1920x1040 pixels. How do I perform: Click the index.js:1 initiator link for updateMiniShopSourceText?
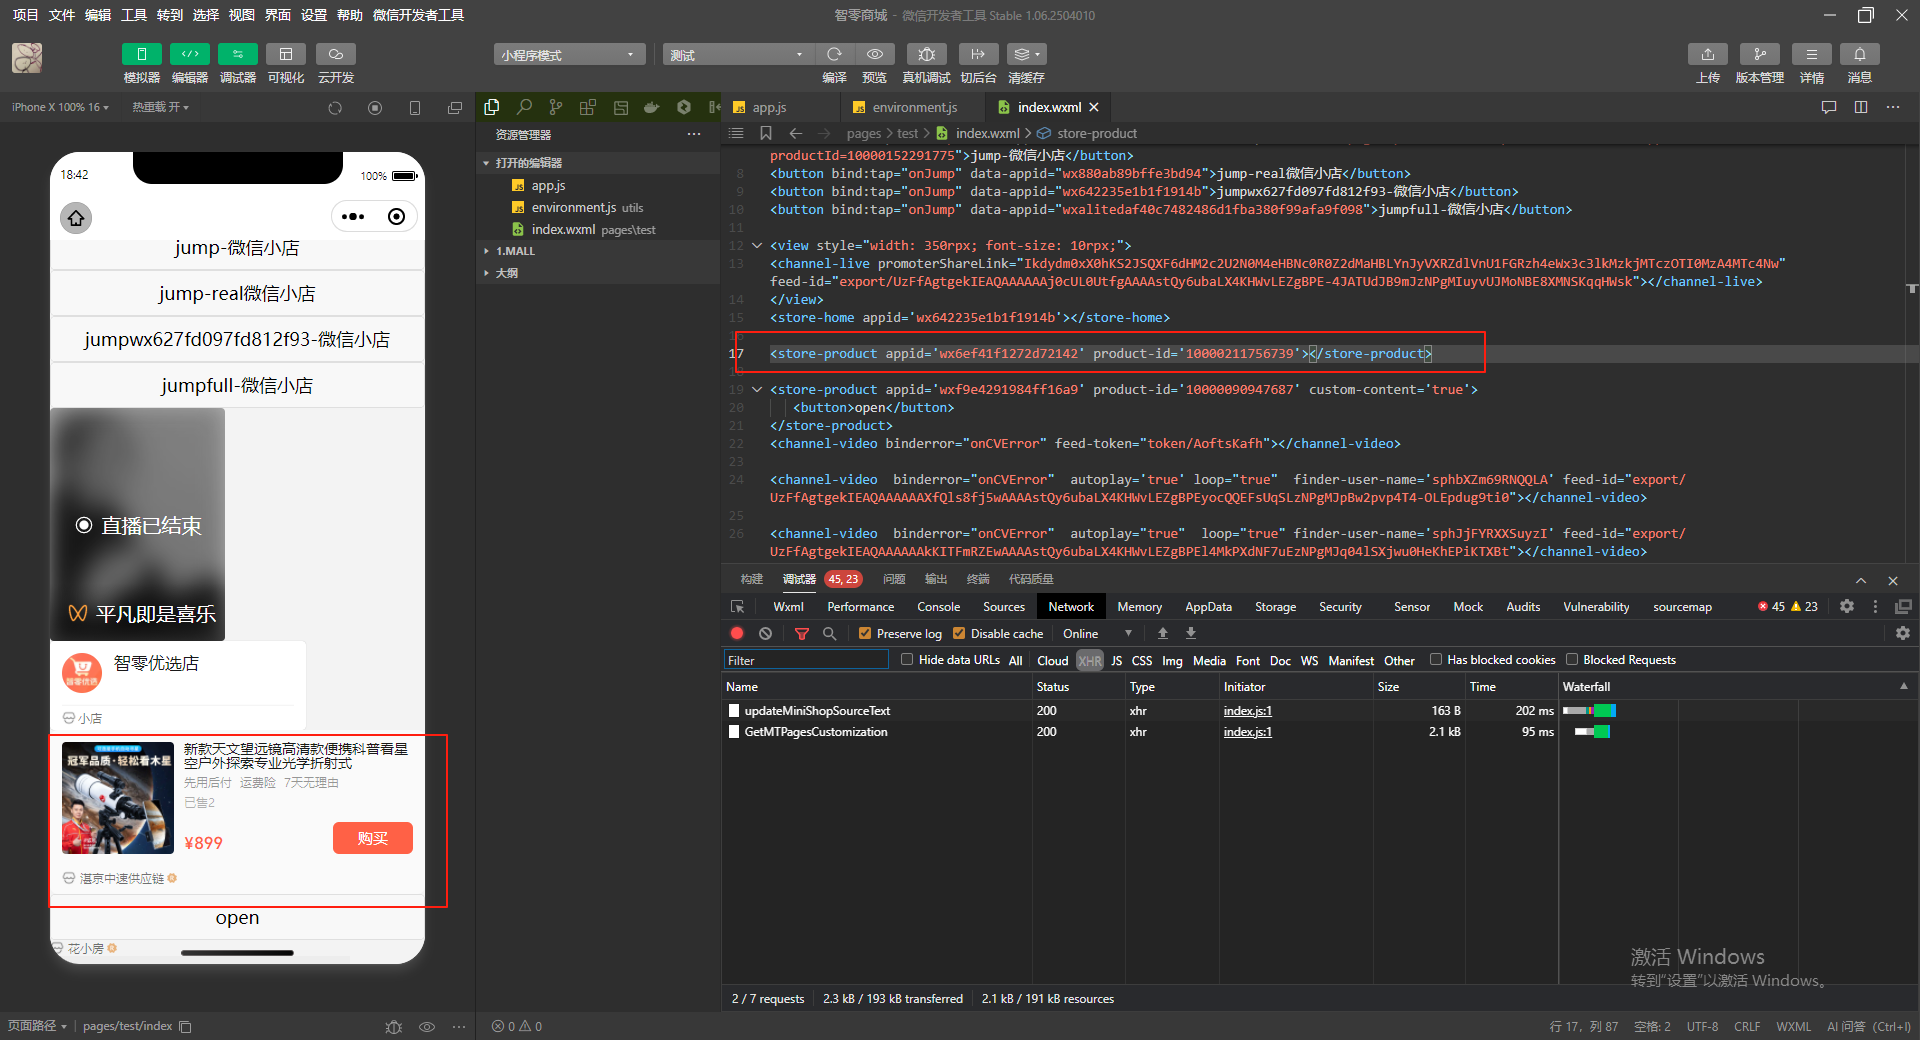1247,711
